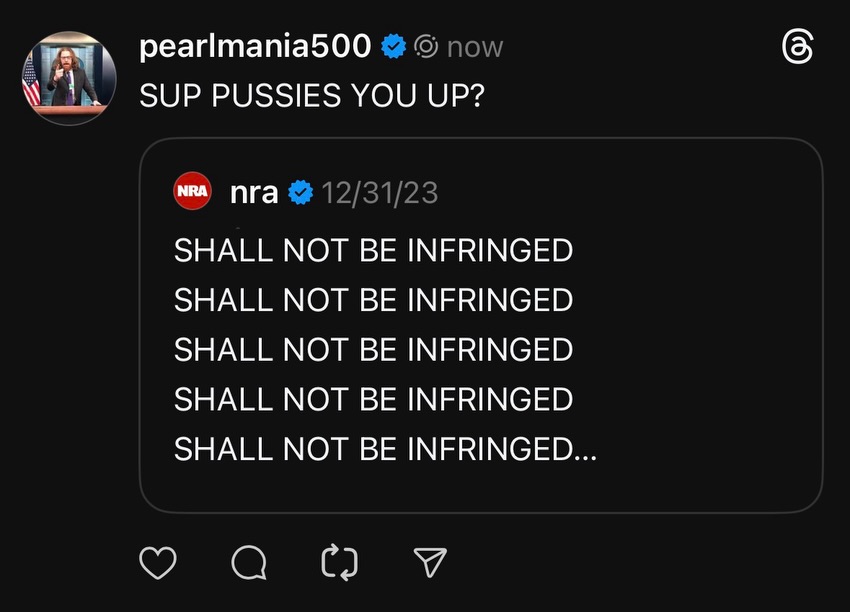Open the NRA red profile avatar
This screenshot has height=612, width=850.
(192, 191)
